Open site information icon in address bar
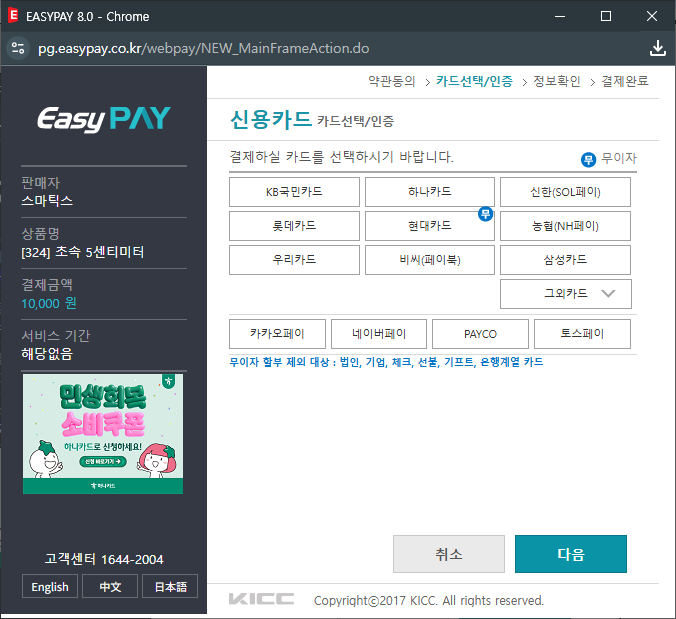Screen dimensions: 676x619 18,48
